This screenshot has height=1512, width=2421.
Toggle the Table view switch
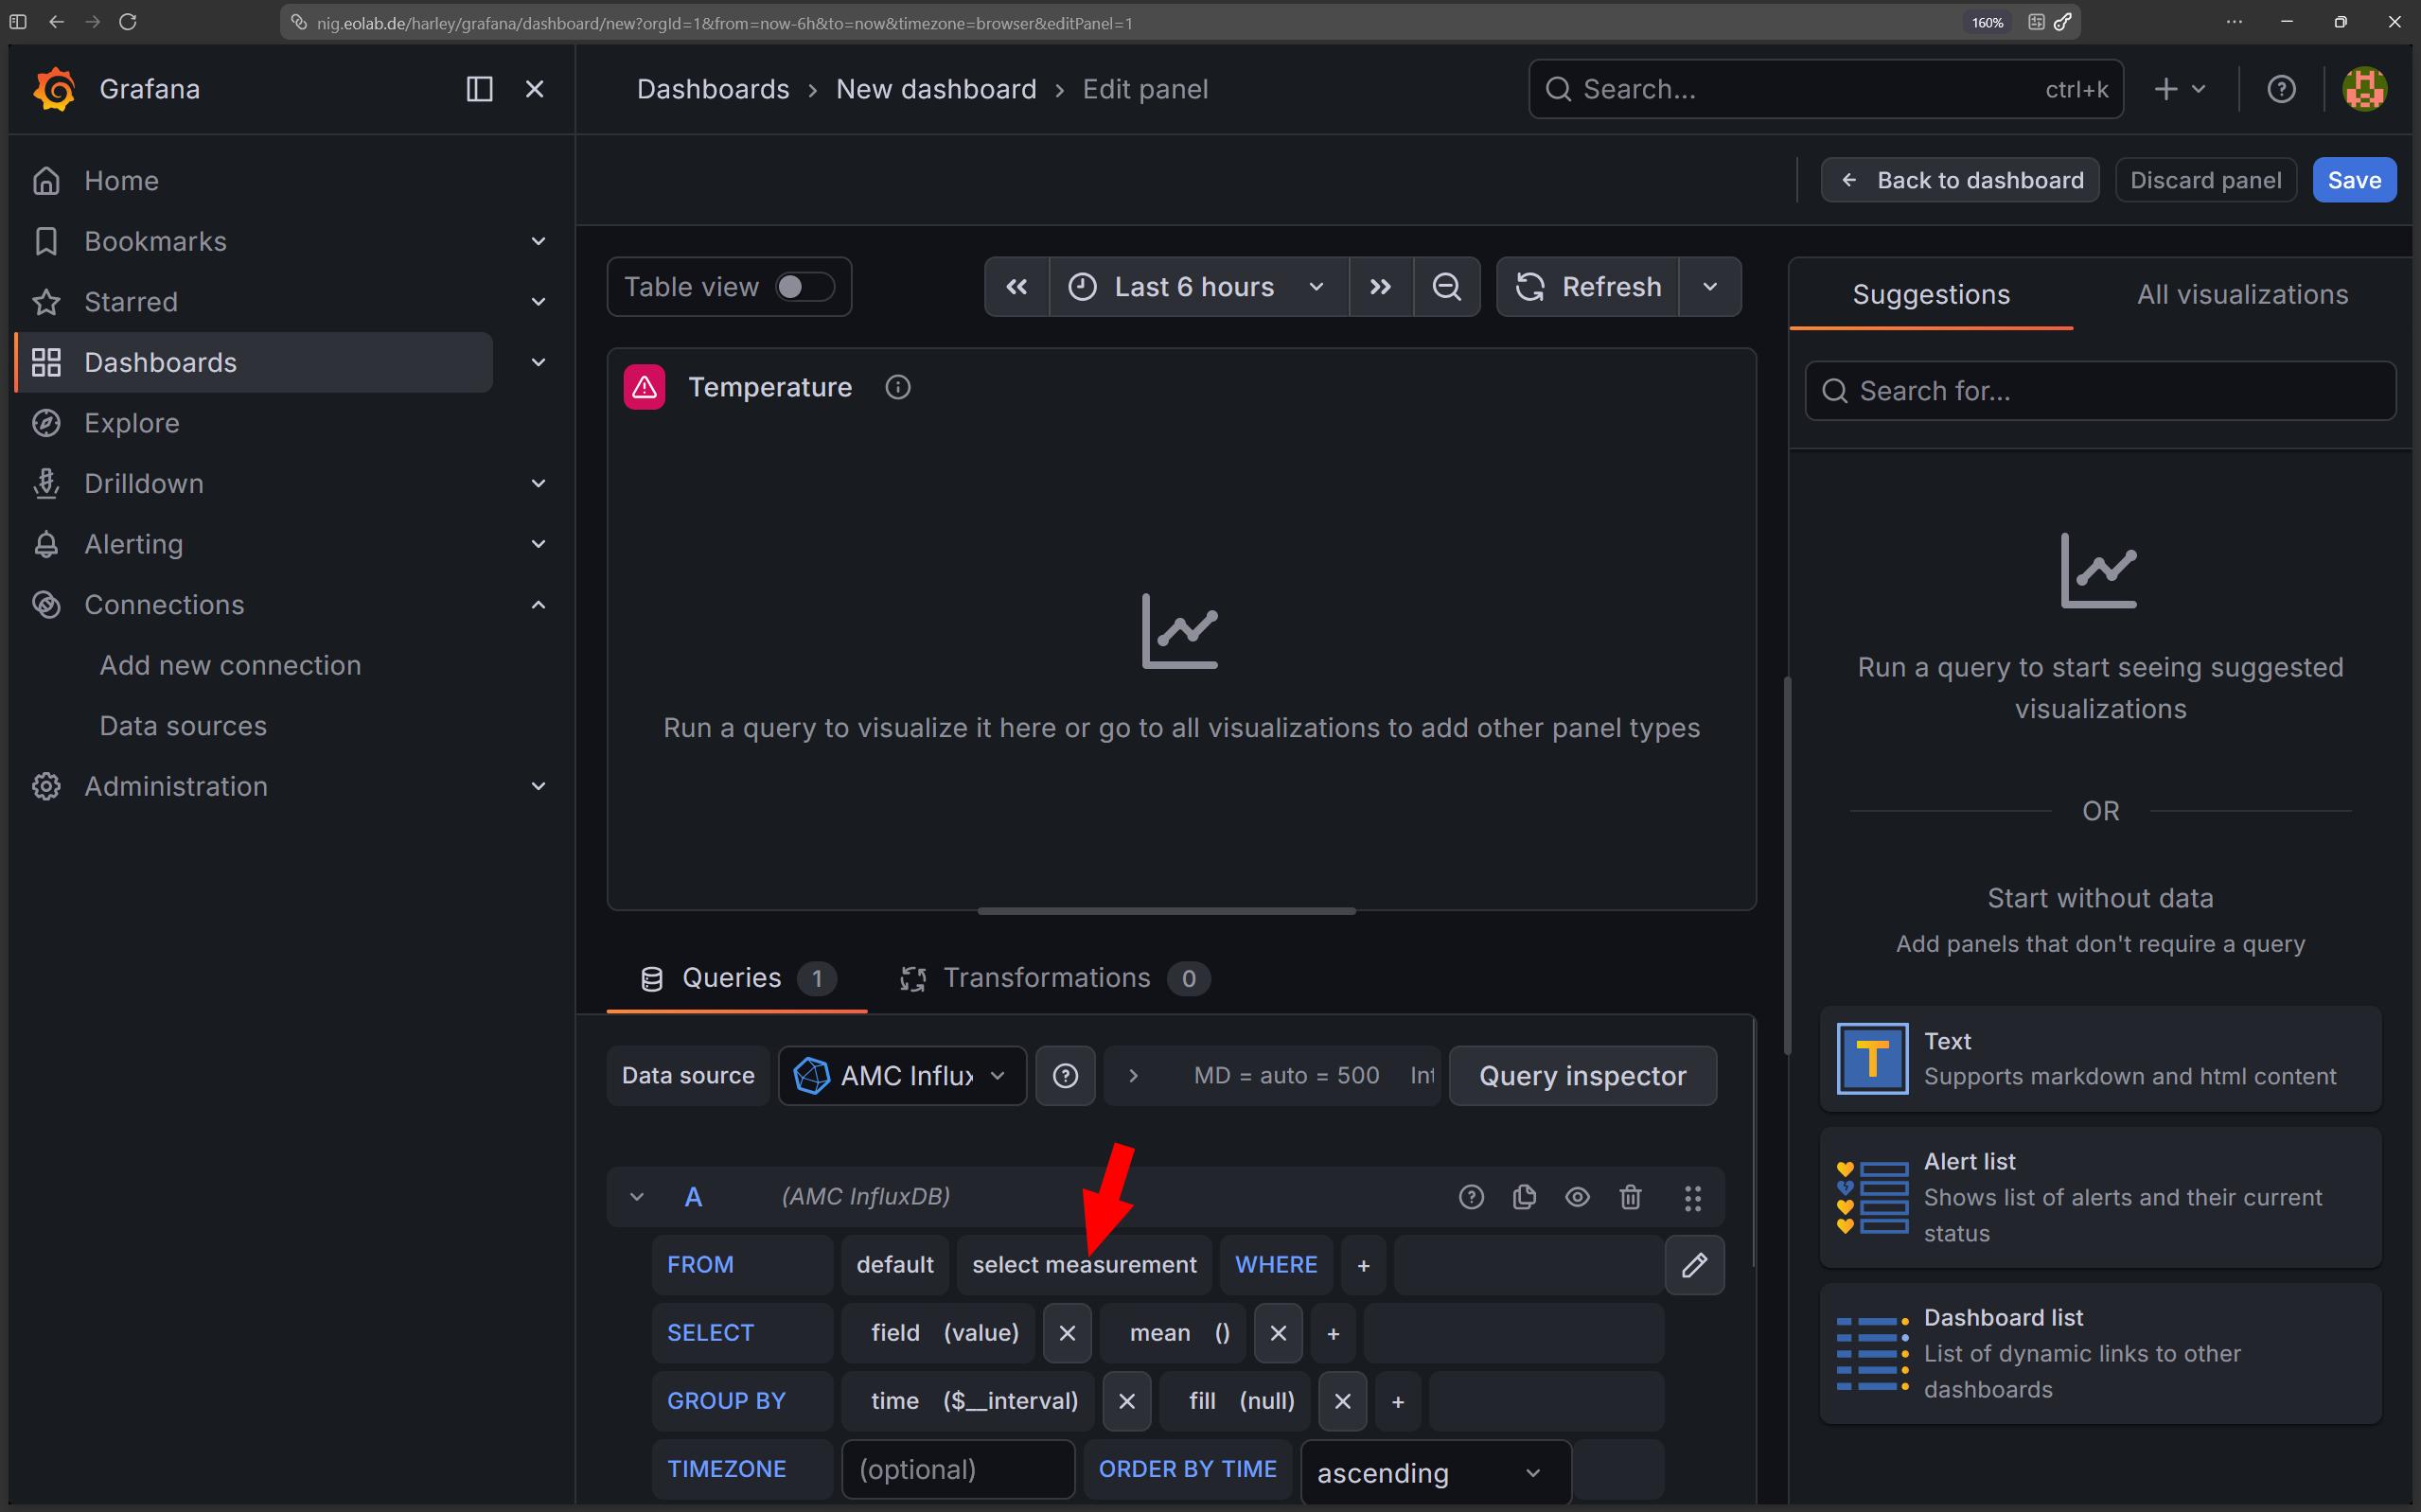(x=804, y=287)
